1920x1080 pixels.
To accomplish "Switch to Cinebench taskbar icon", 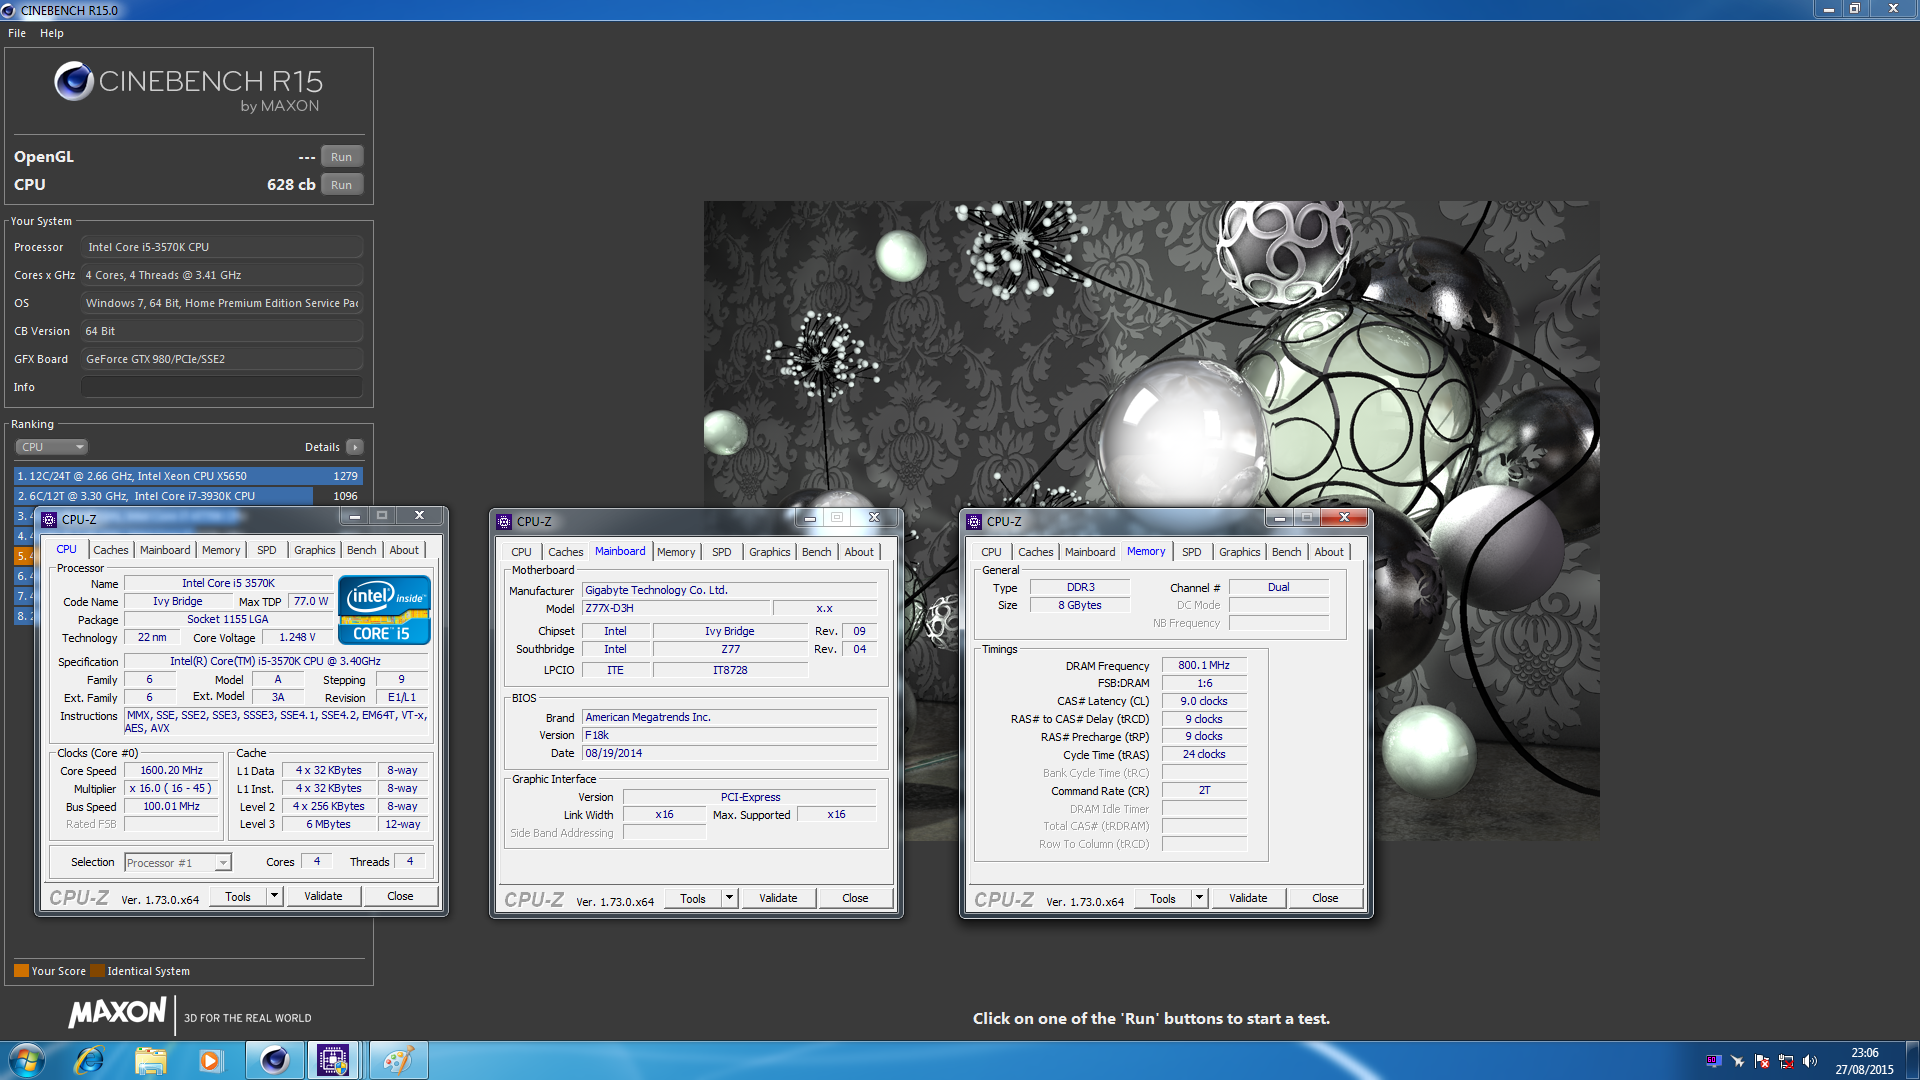I will click(274, 1060).
